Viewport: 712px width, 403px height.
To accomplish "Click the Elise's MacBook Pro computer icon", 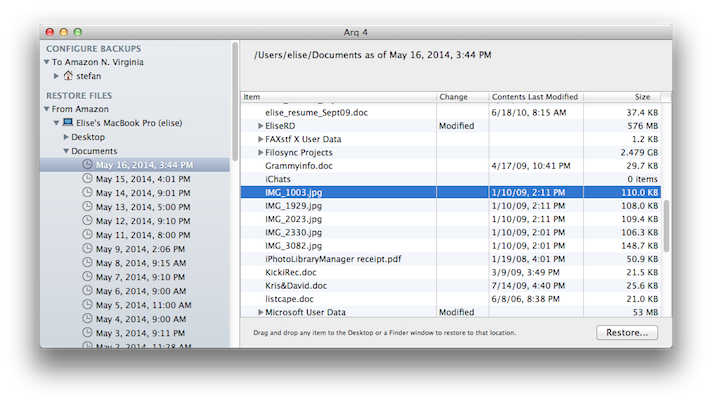I will [x=68, y=122].
